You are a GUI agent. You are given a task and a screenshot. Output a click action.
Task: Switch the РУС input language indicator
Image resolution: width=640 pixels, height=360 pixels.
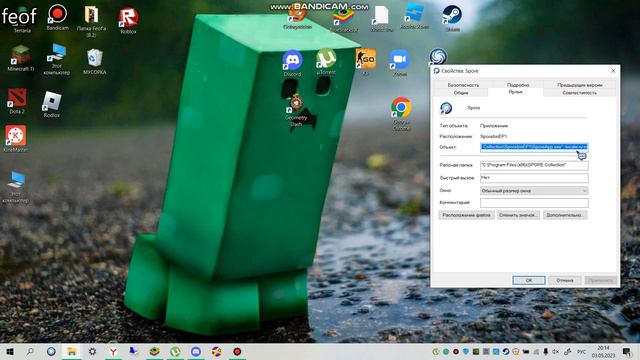(581, 351)
